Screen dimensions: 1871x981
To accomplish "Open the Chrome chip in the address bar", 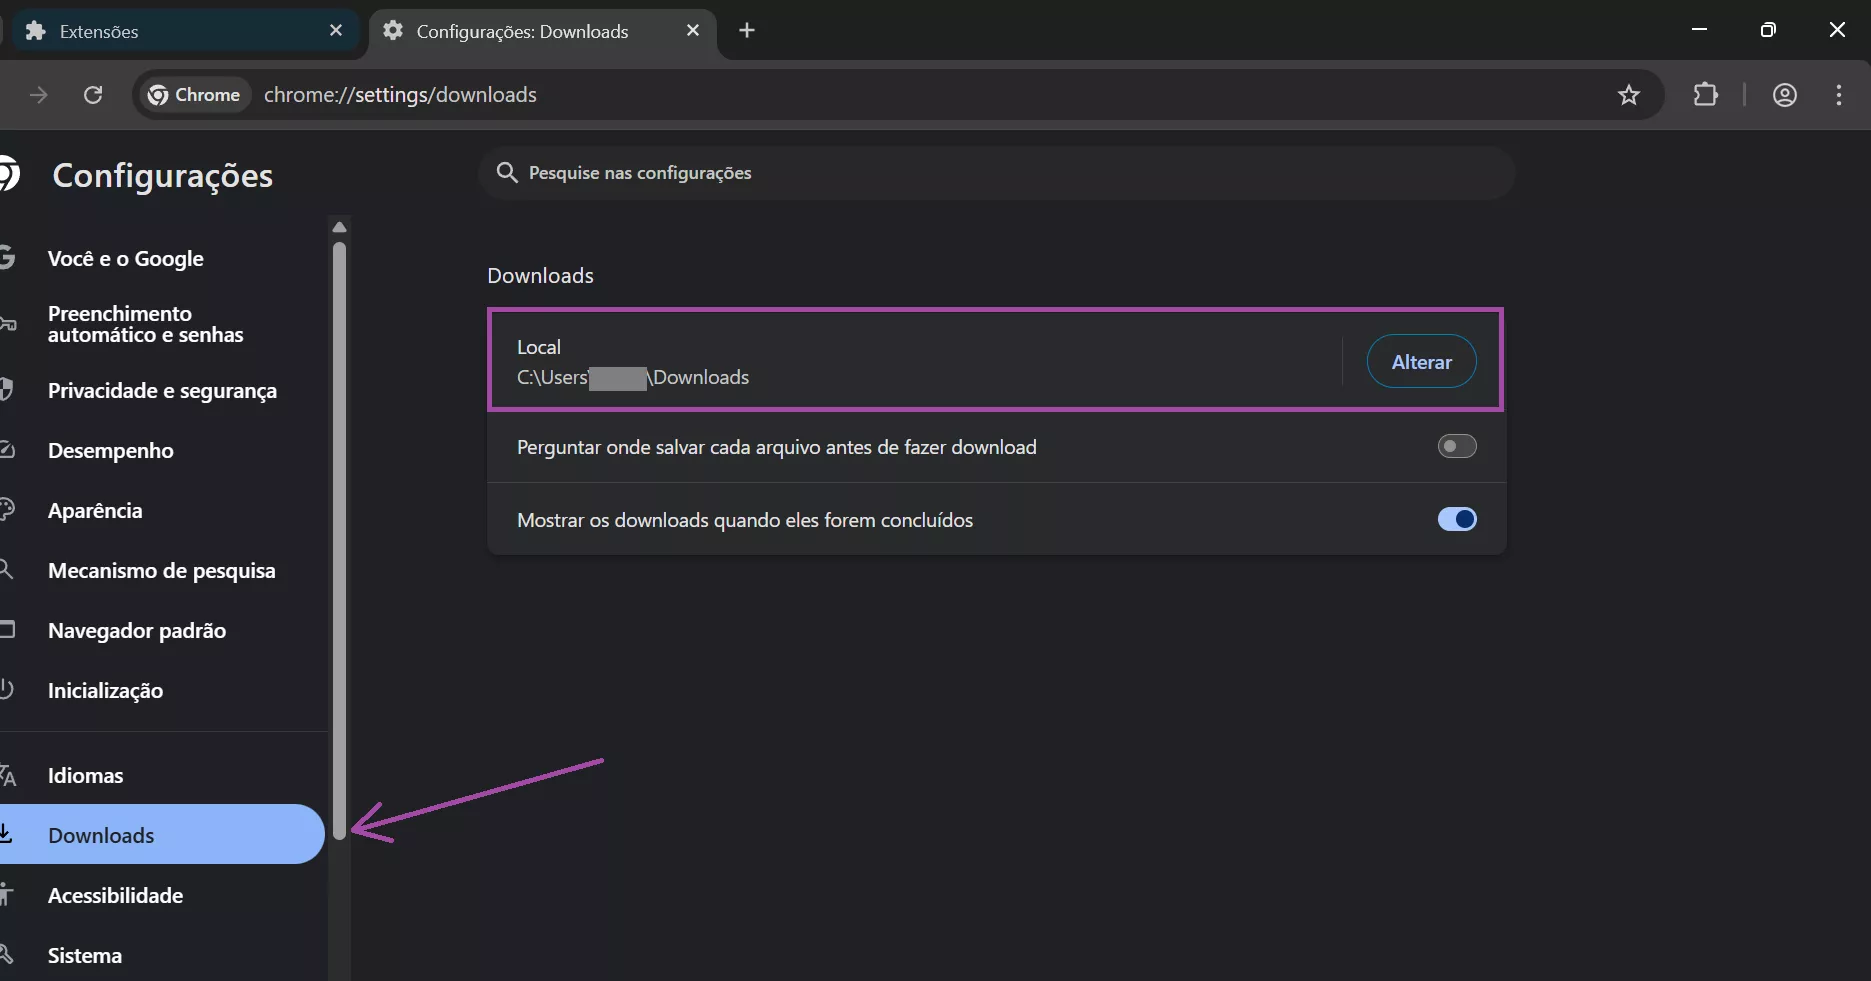I will coord(194,95).
